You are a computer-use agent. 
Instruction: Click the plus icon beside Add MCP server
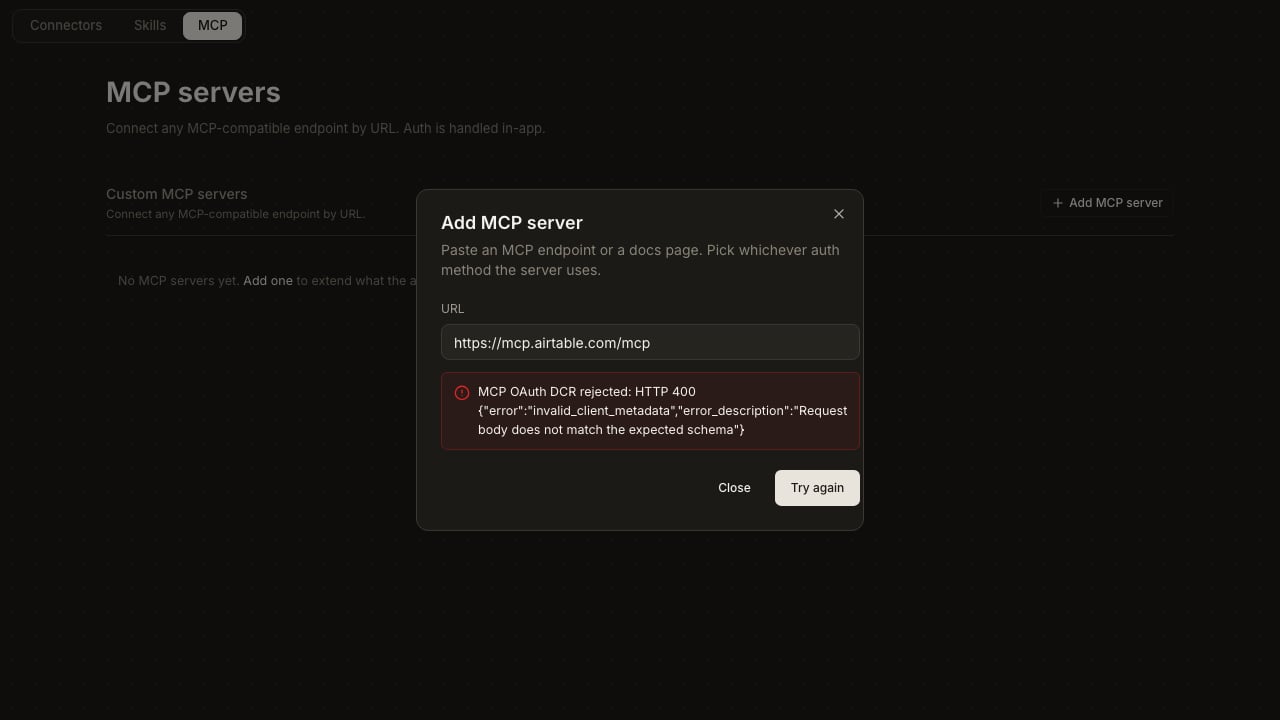(1058, 203)
